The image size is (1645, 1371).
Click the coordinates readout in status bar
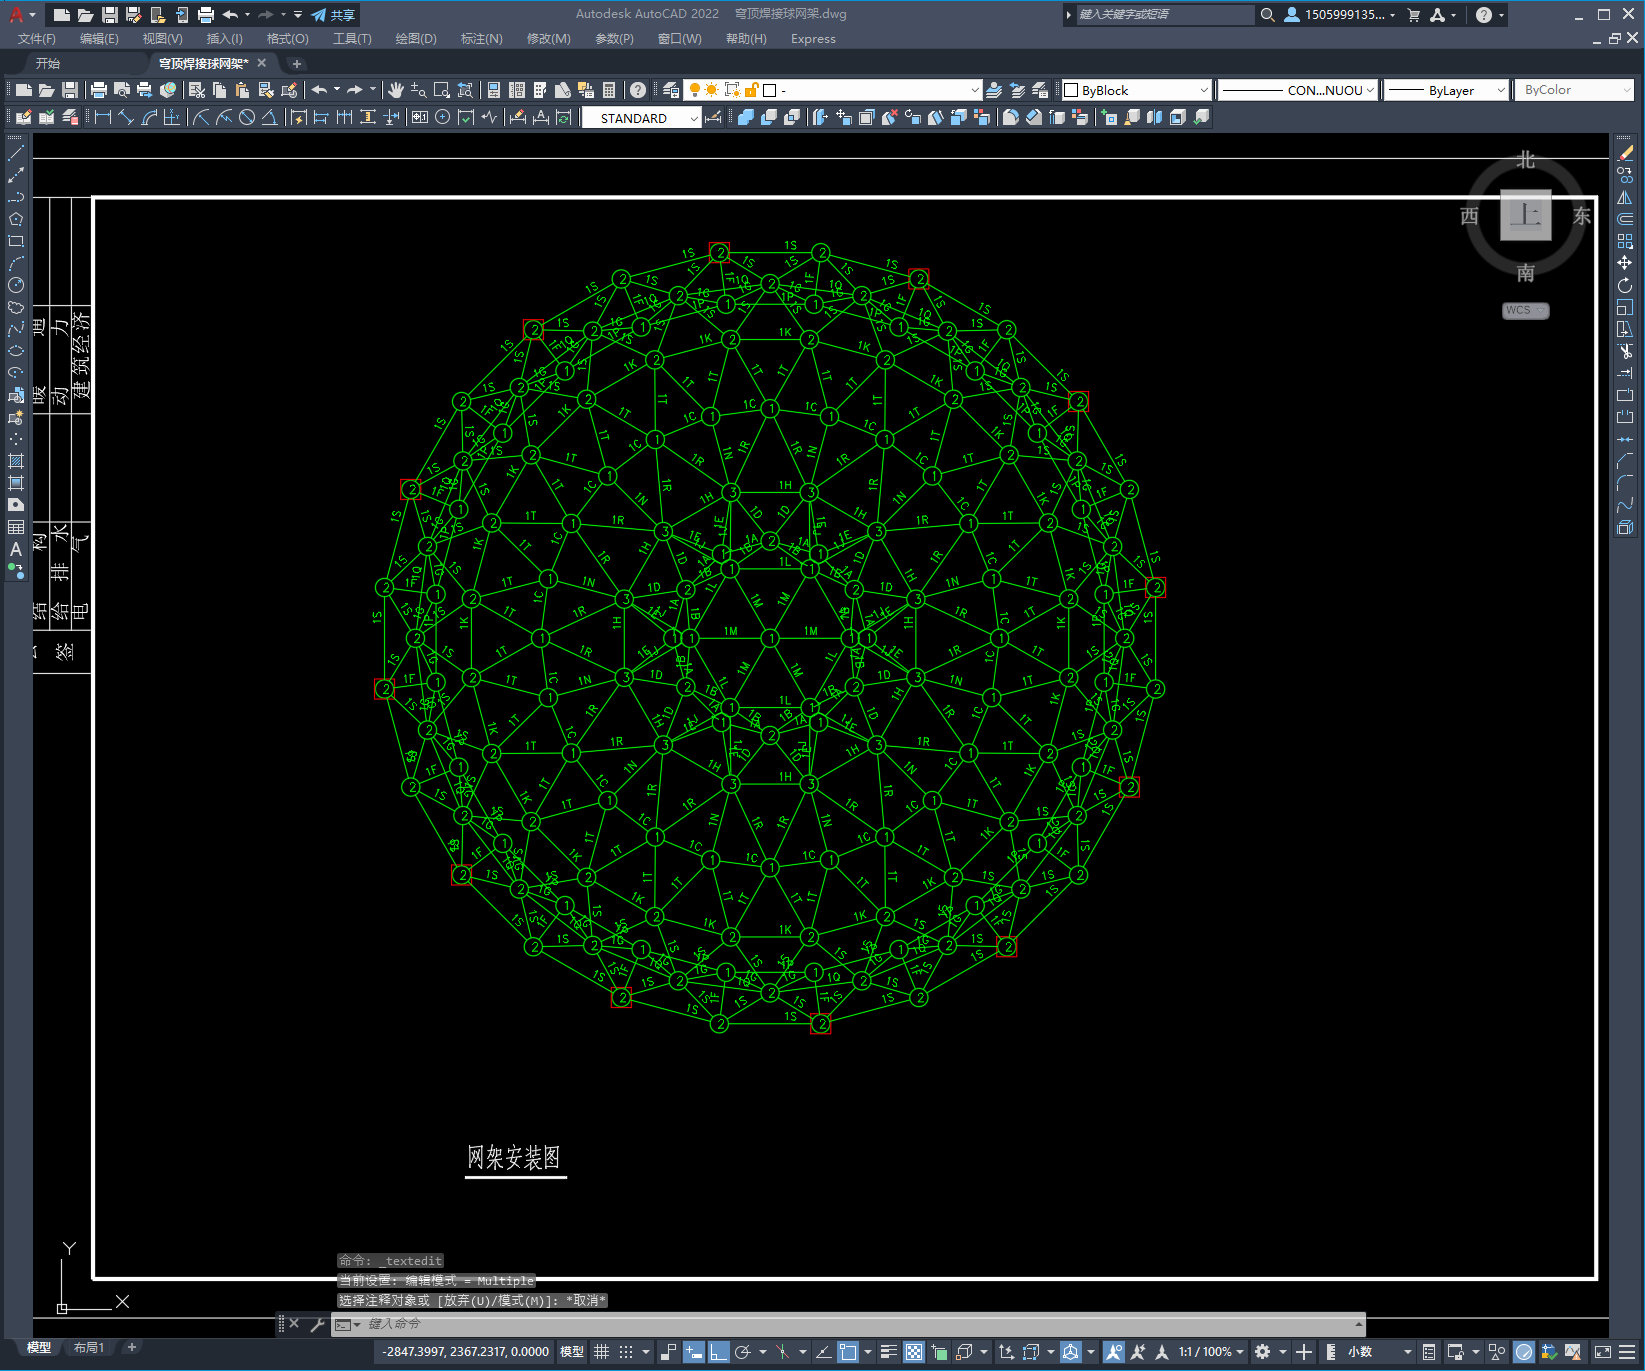[465, 1352]
